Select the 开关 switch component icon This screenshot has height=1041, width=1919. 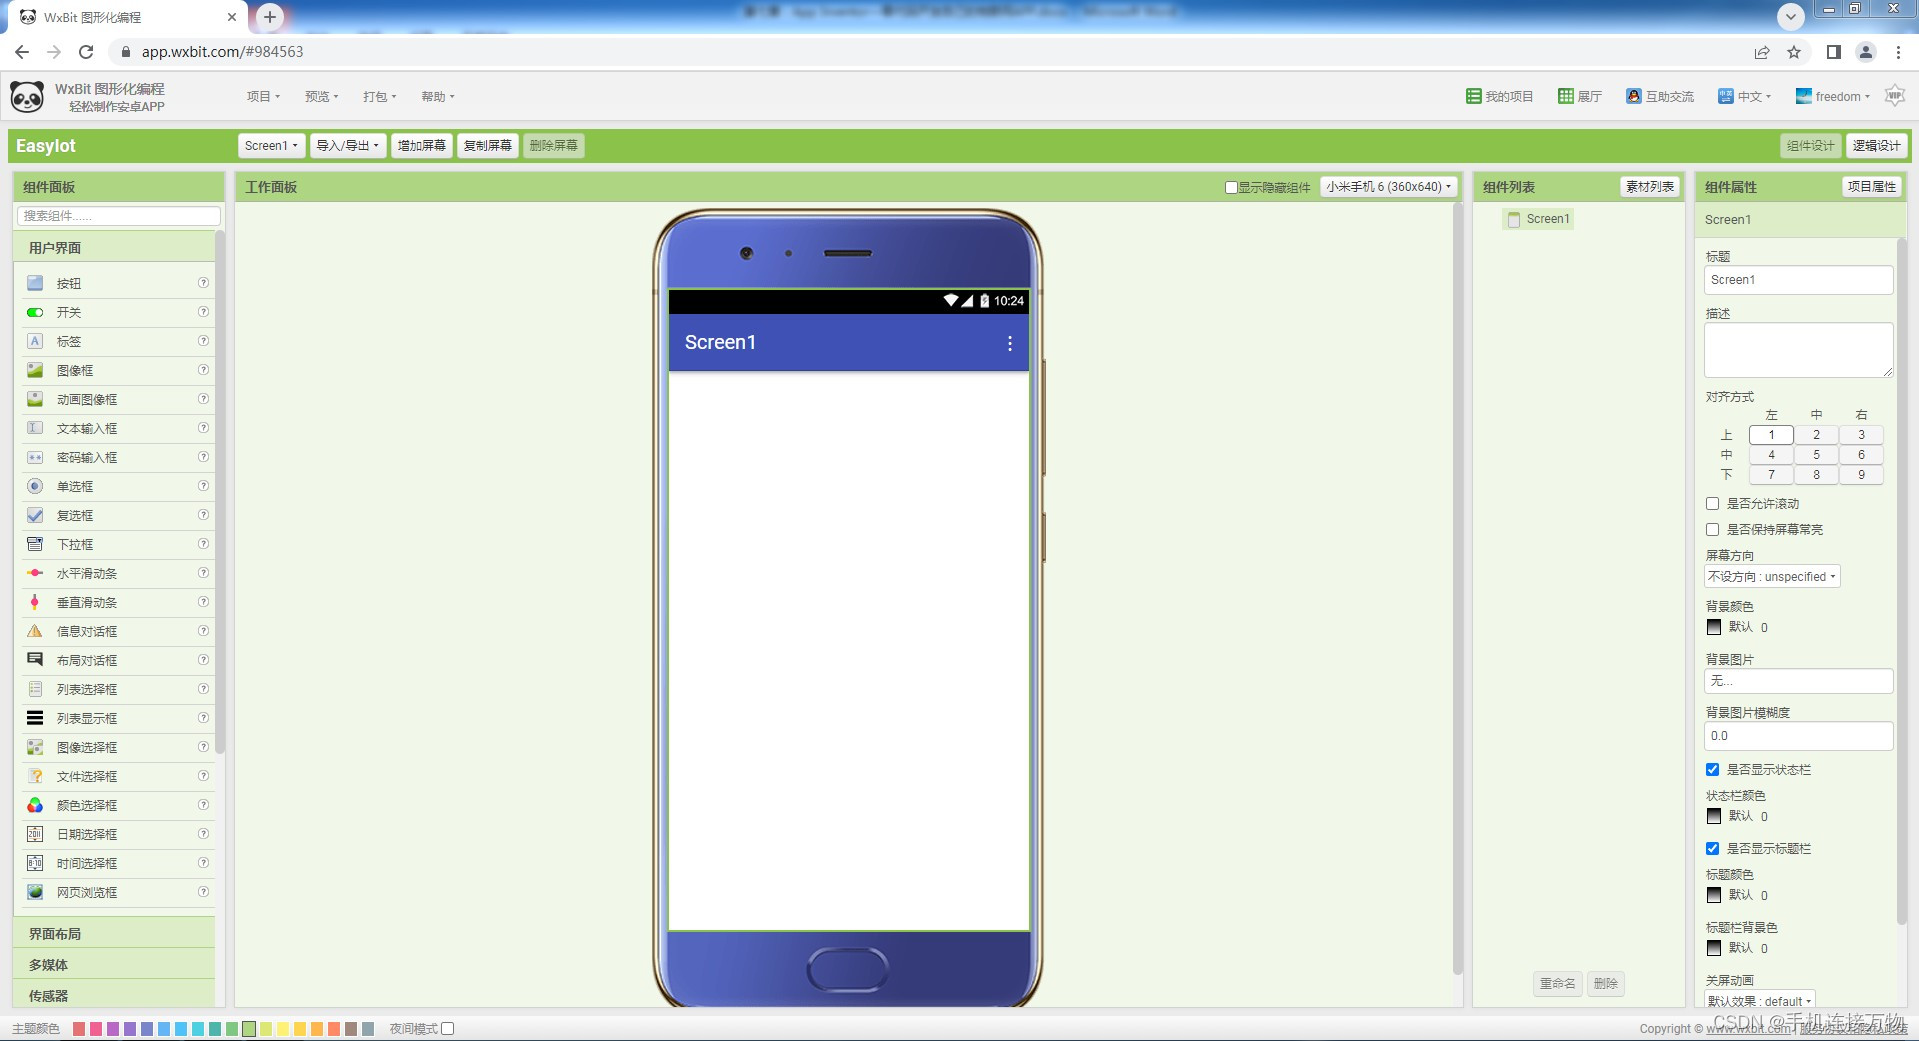click(34, 312)
